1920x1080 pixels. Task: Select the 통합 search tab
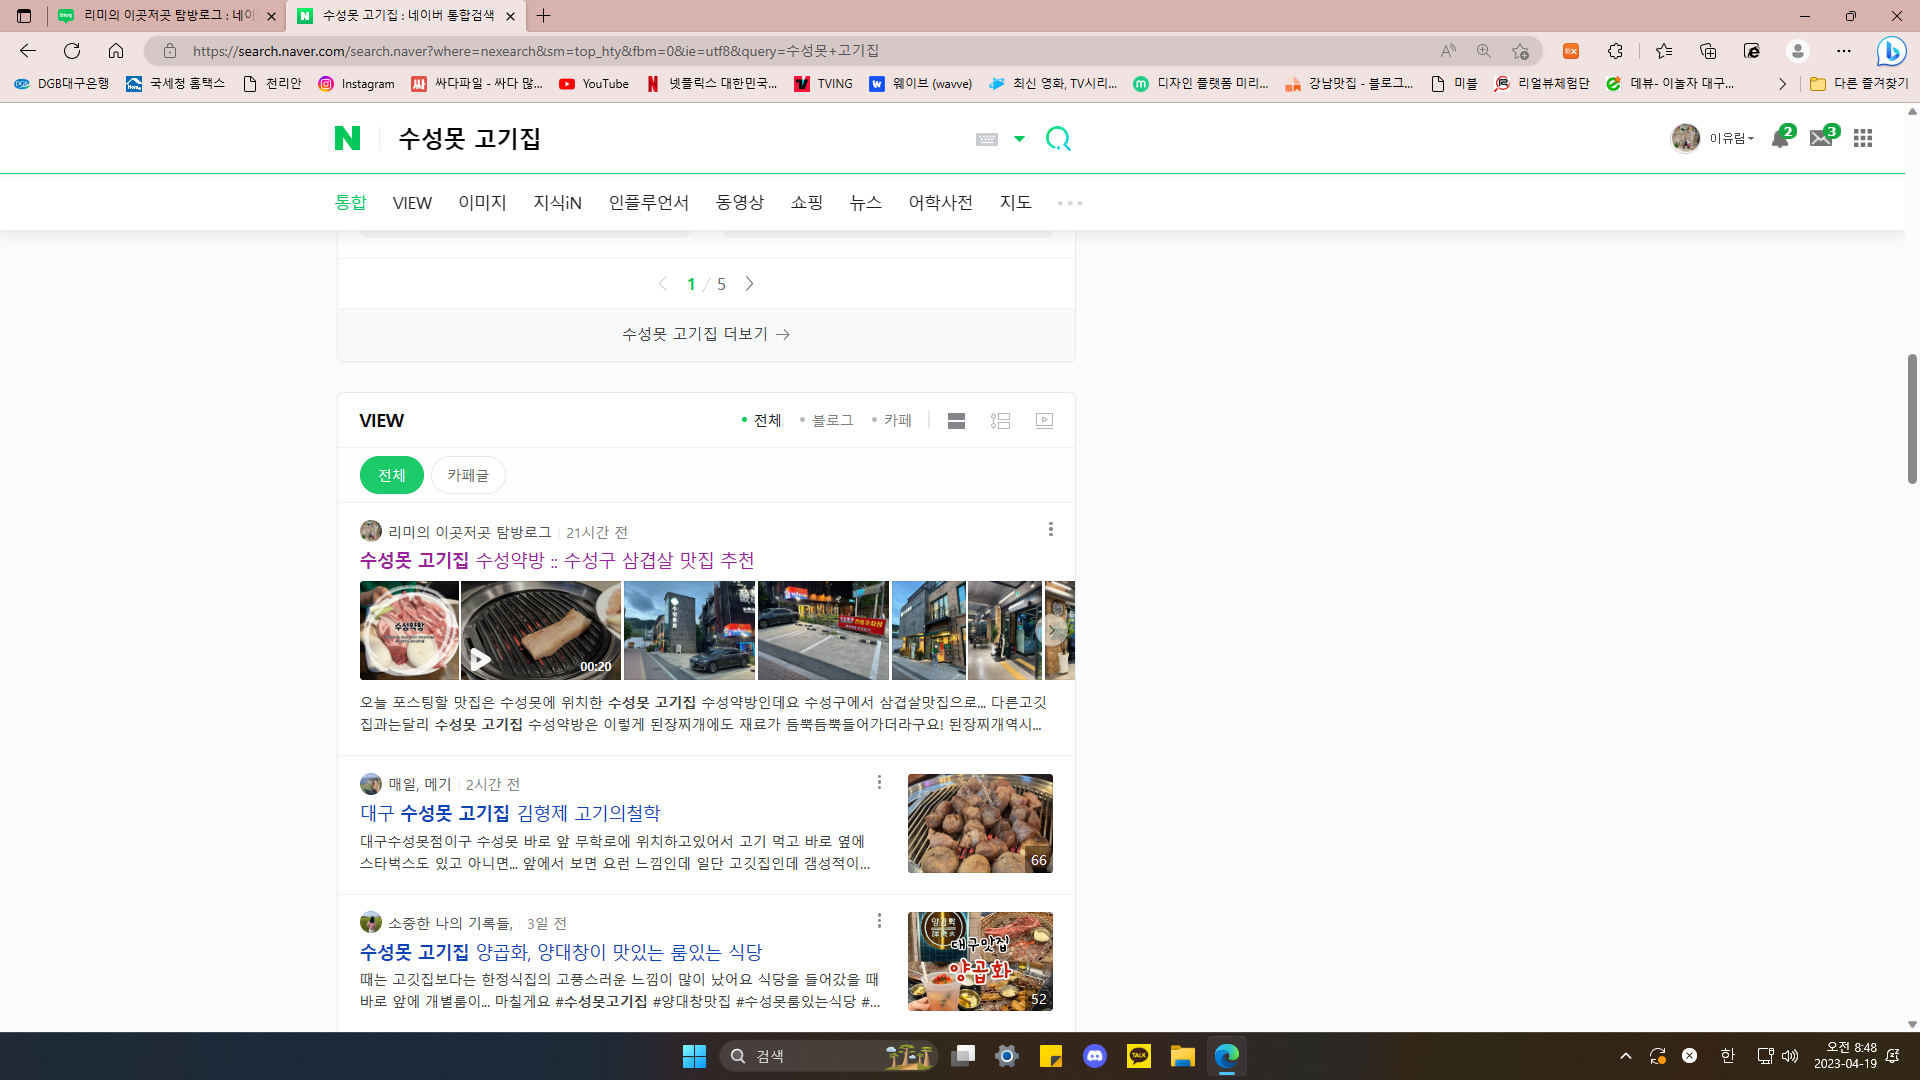[x=350, y=202]
